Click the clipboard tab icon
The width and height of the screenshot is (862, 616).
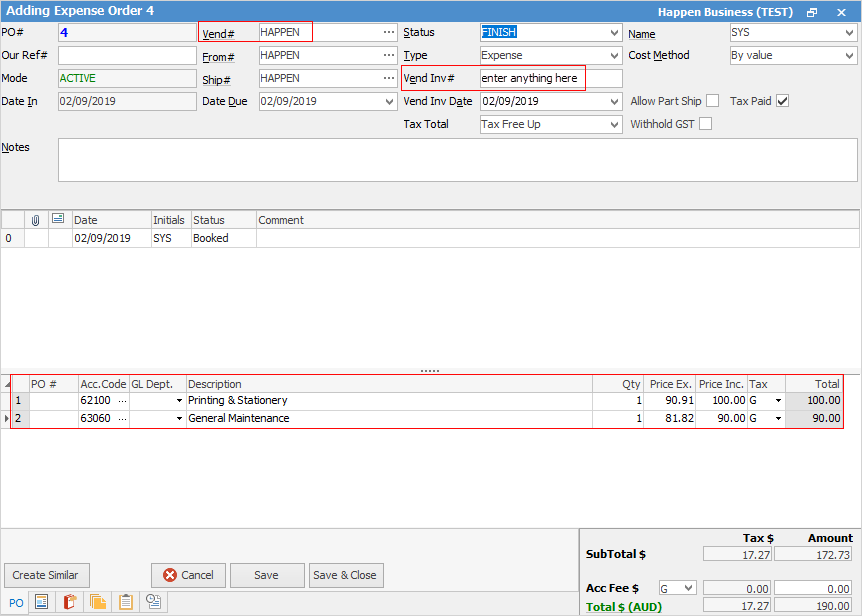pyautogui.click(x=126, y=602)
